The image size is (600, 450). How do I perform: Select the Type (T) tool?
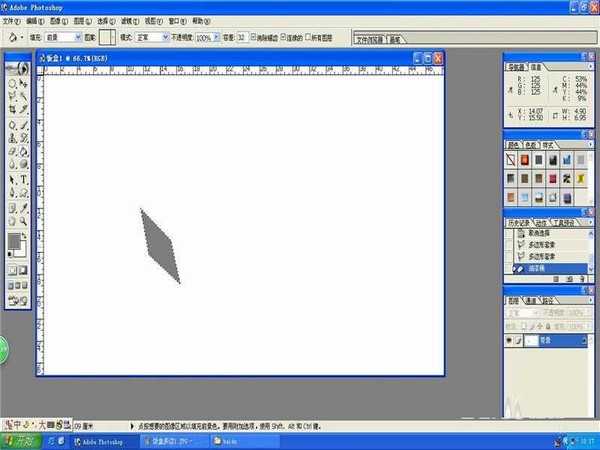tap(24, 179)
